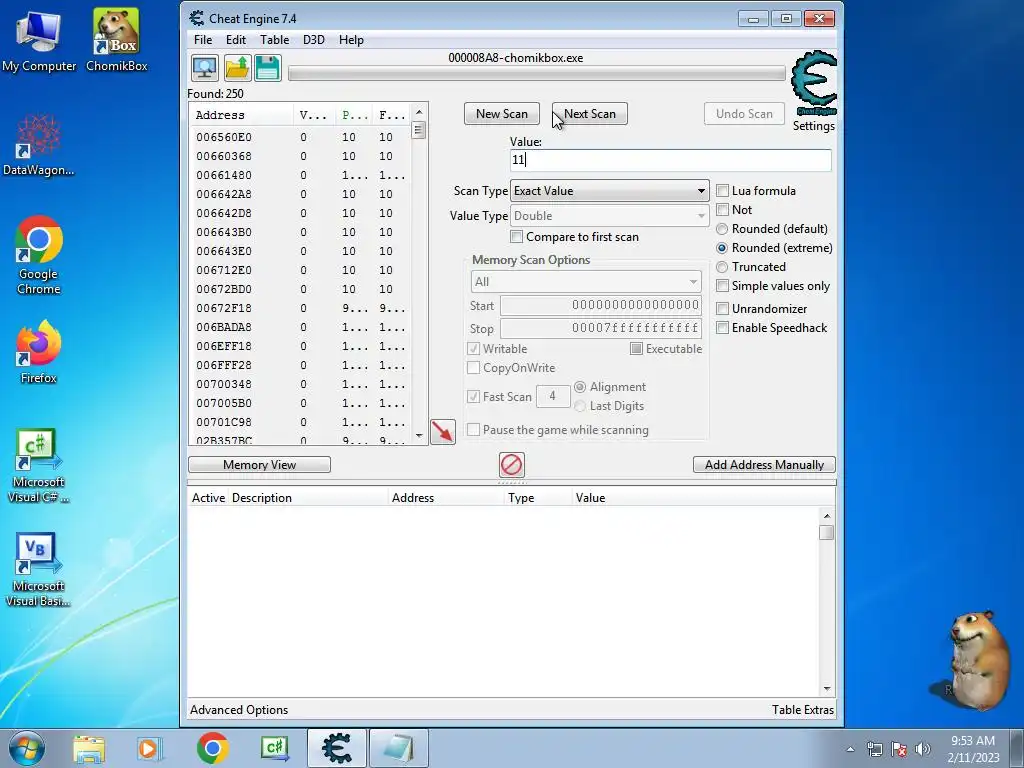This screenshot has width=1024, height=768.
Task: Open Table Extras
Action: pyautogui.click(x=803, y=710)
